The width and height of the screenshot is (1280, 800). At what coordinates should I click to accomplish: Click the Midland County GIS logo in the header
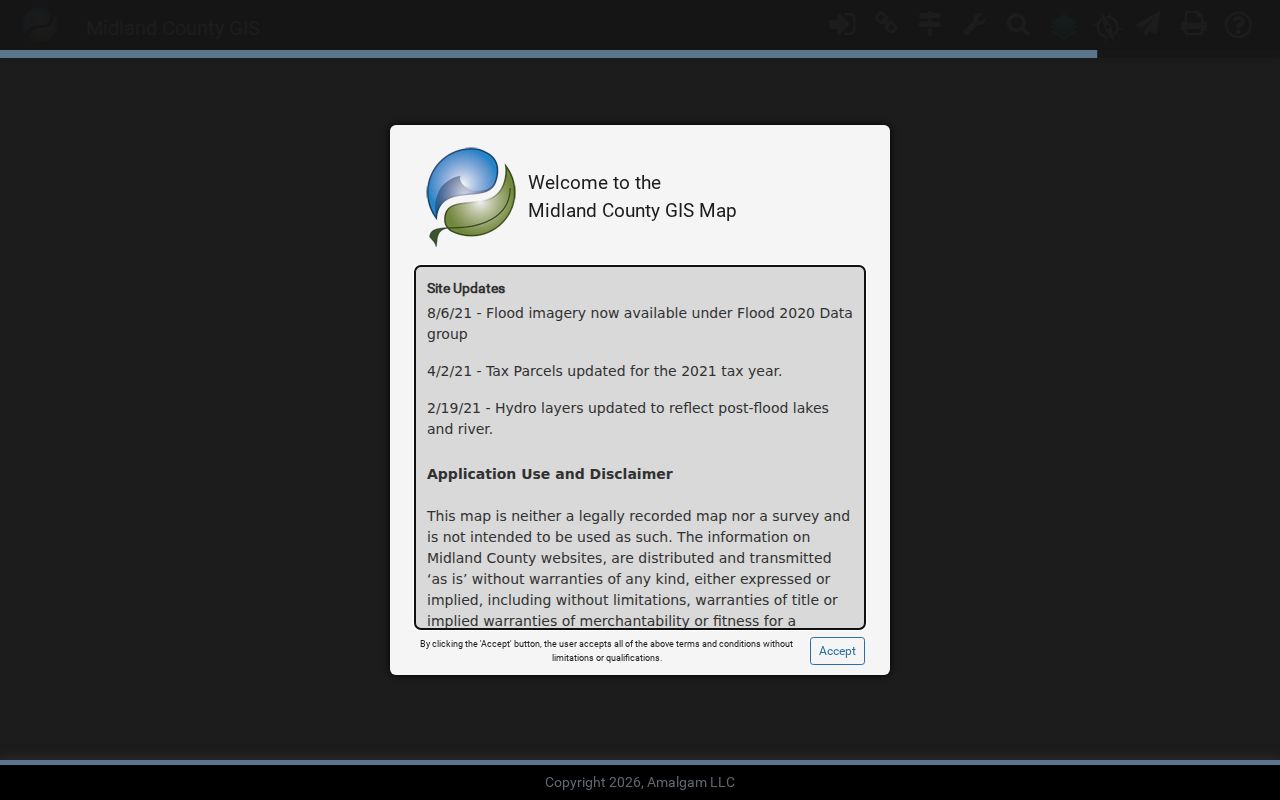pyautogui.click(x=40, y=25)
